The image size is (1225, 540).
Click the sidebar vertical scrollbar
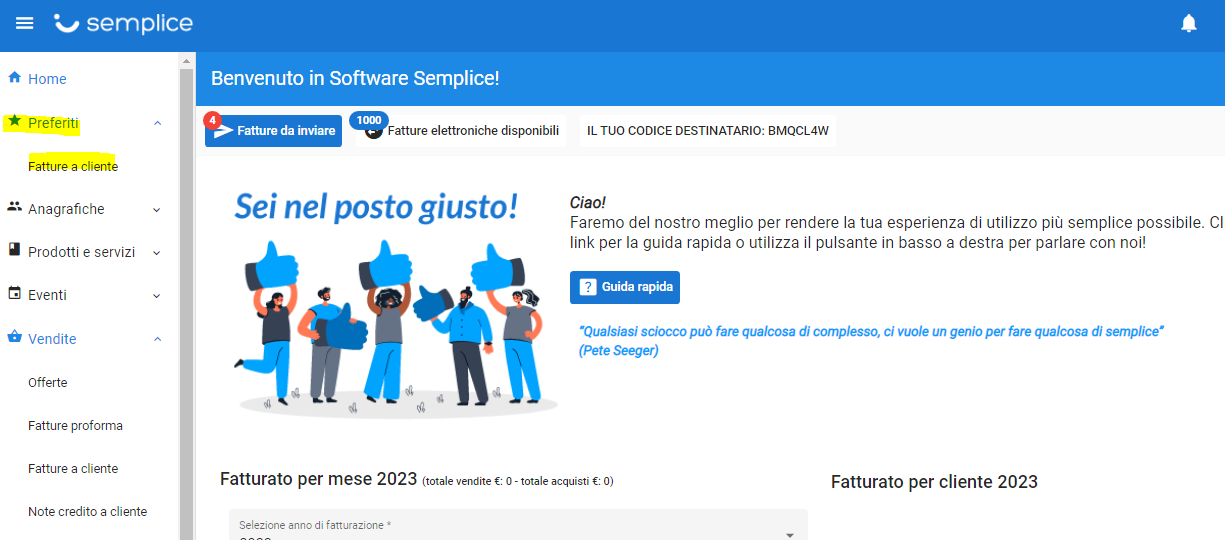(x=186, y=305)
